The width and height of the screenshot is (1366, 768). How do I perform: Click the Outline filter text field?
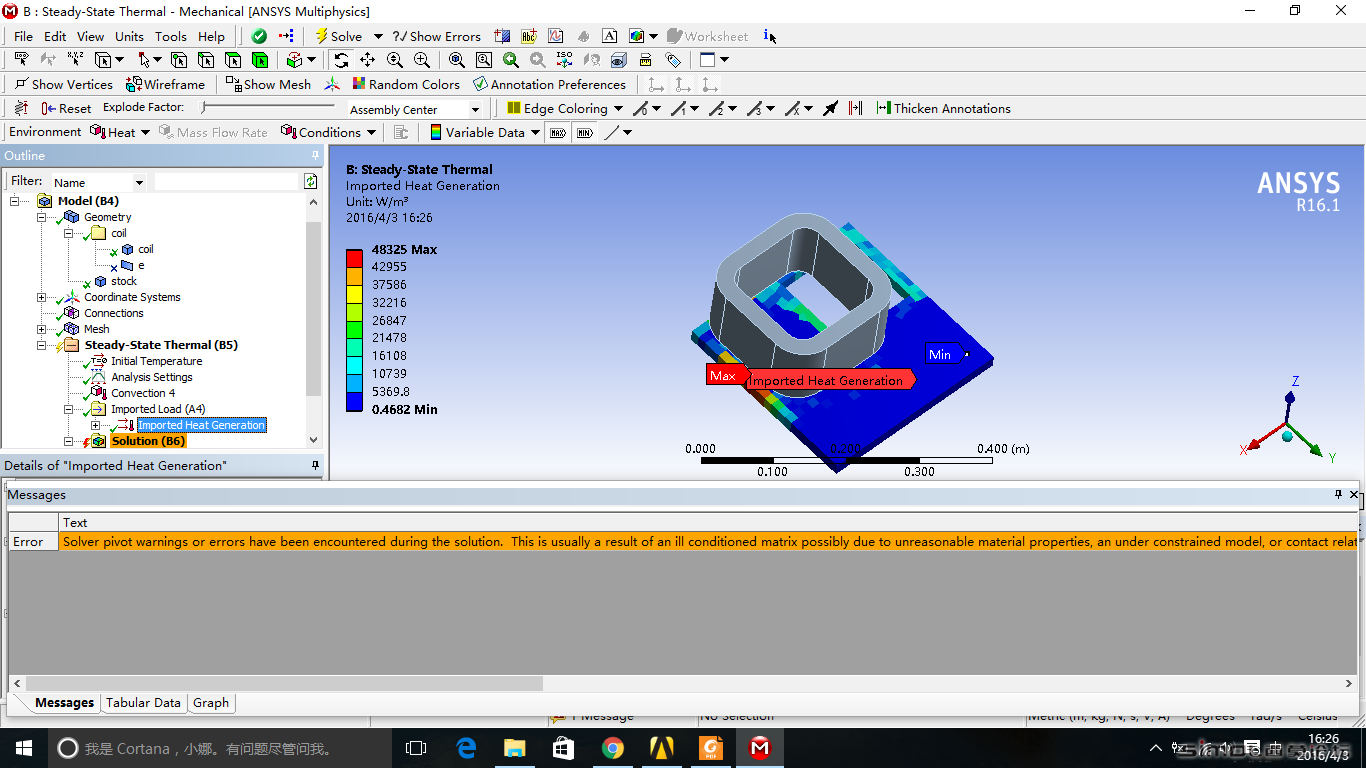click(227, 182)
